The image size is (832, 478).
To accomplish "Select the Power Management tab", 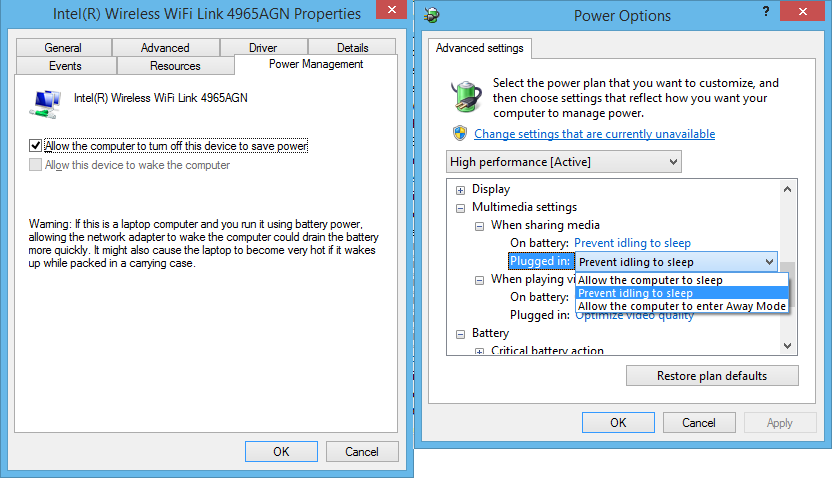I will [x=316, y=64].
